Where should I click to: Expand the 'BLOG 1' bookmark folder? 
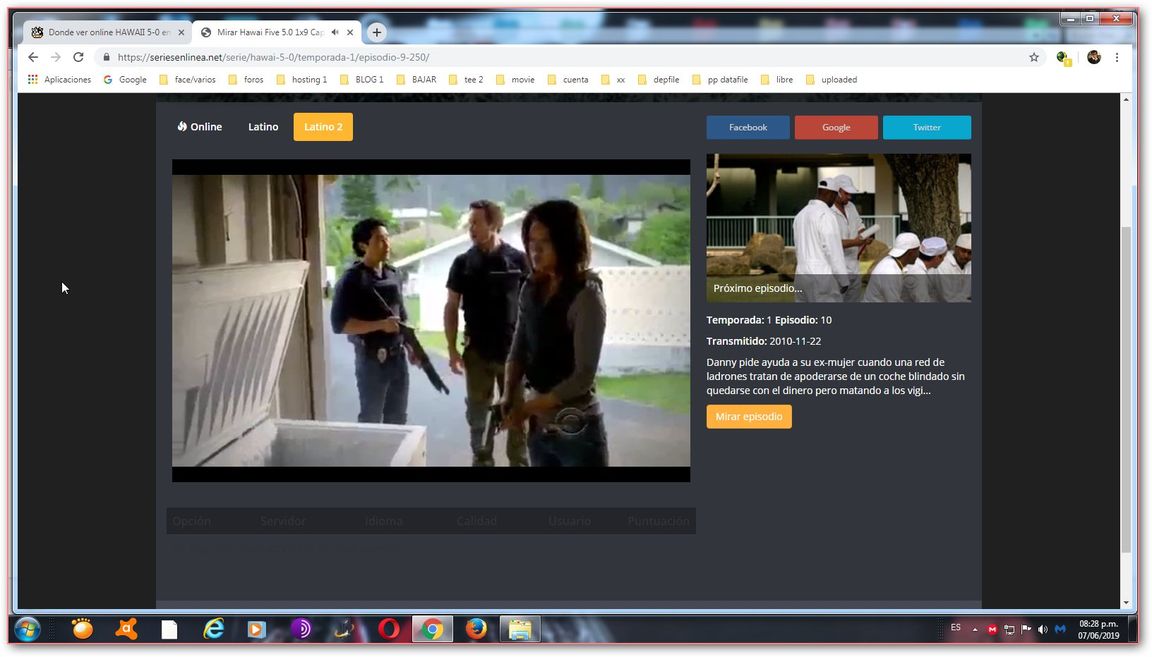[361, 79]
